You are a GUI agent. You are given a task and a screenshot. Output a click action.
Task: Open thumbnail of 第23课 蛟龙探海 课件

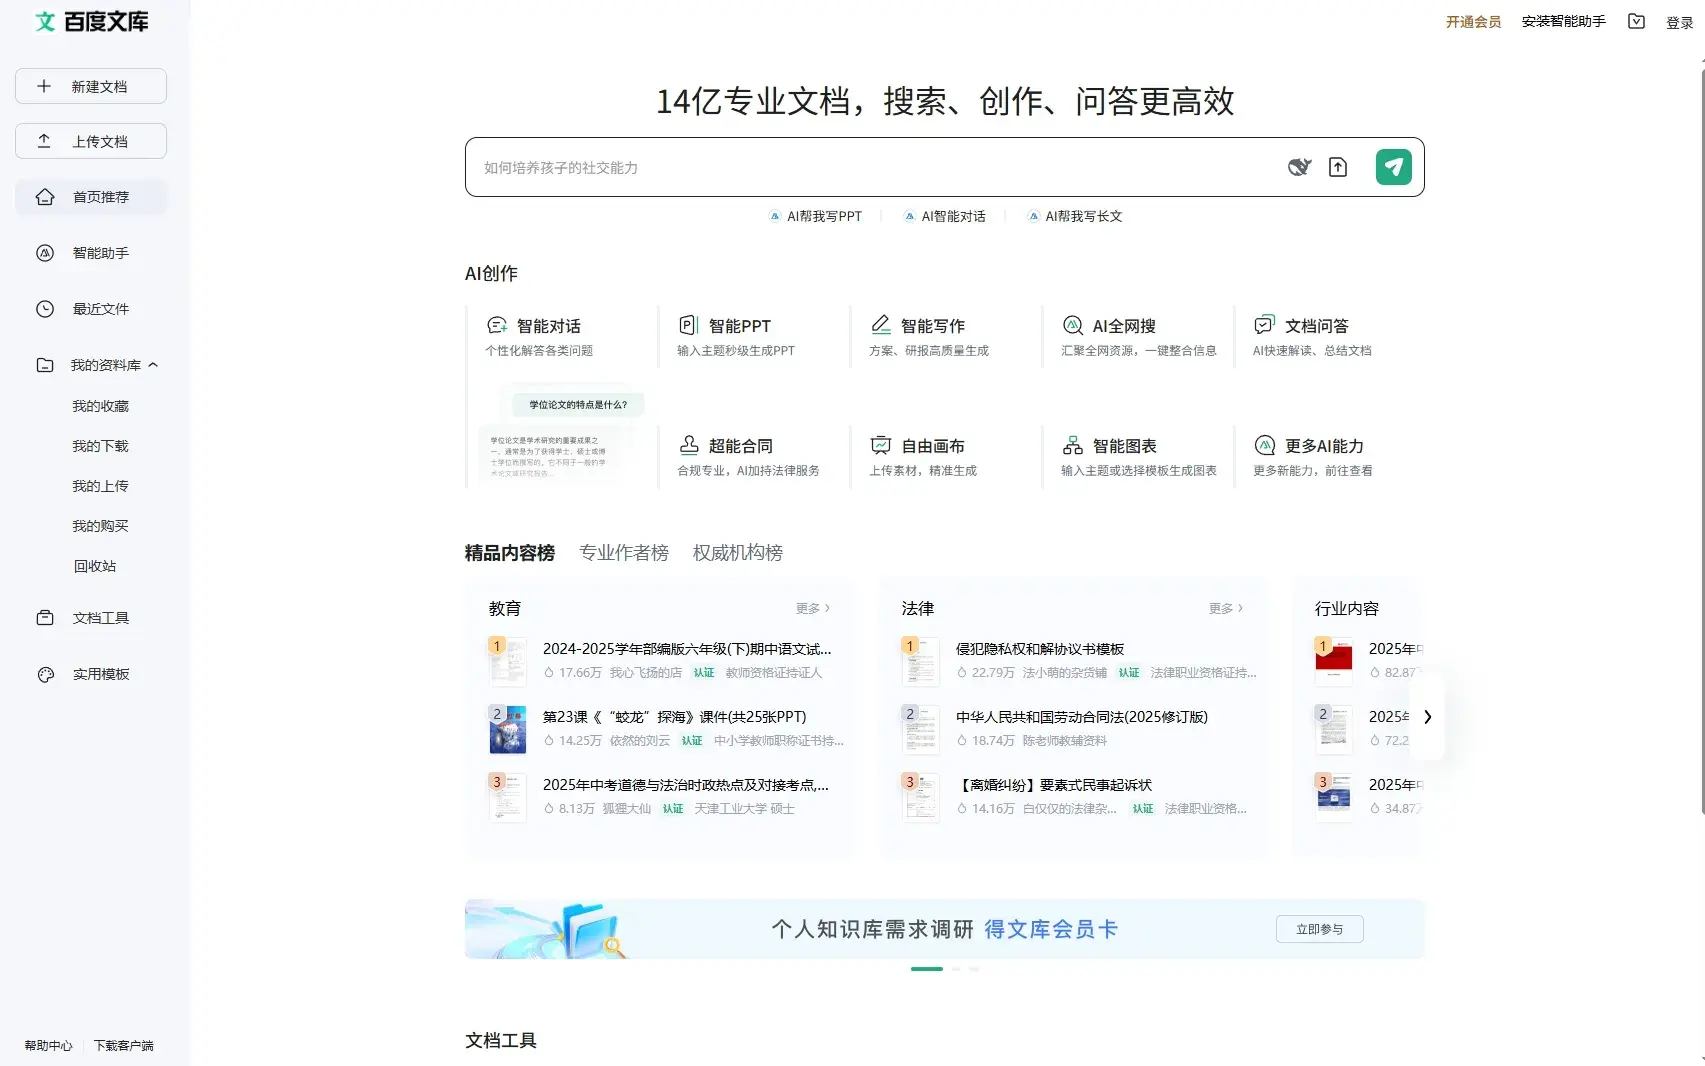(508, 729)
